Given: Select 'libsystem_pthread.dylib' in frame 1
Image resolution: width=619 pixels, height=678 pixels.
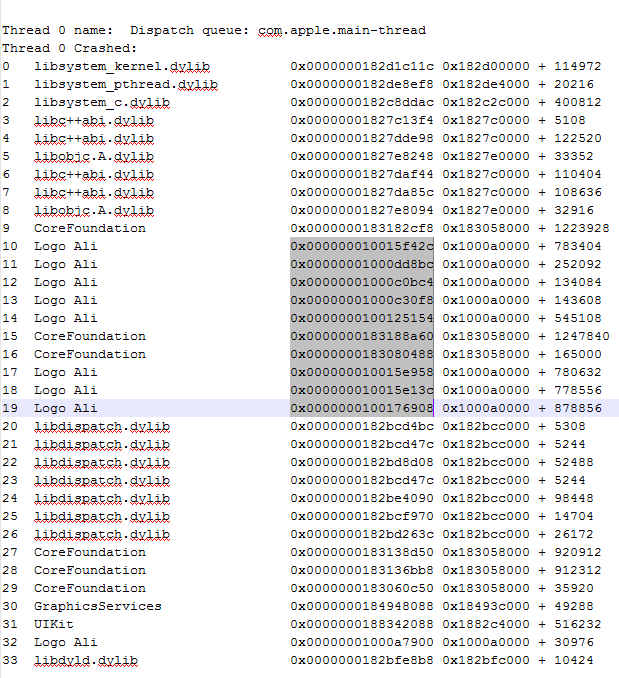Looking at the screenshot, I should click(126, 84).
